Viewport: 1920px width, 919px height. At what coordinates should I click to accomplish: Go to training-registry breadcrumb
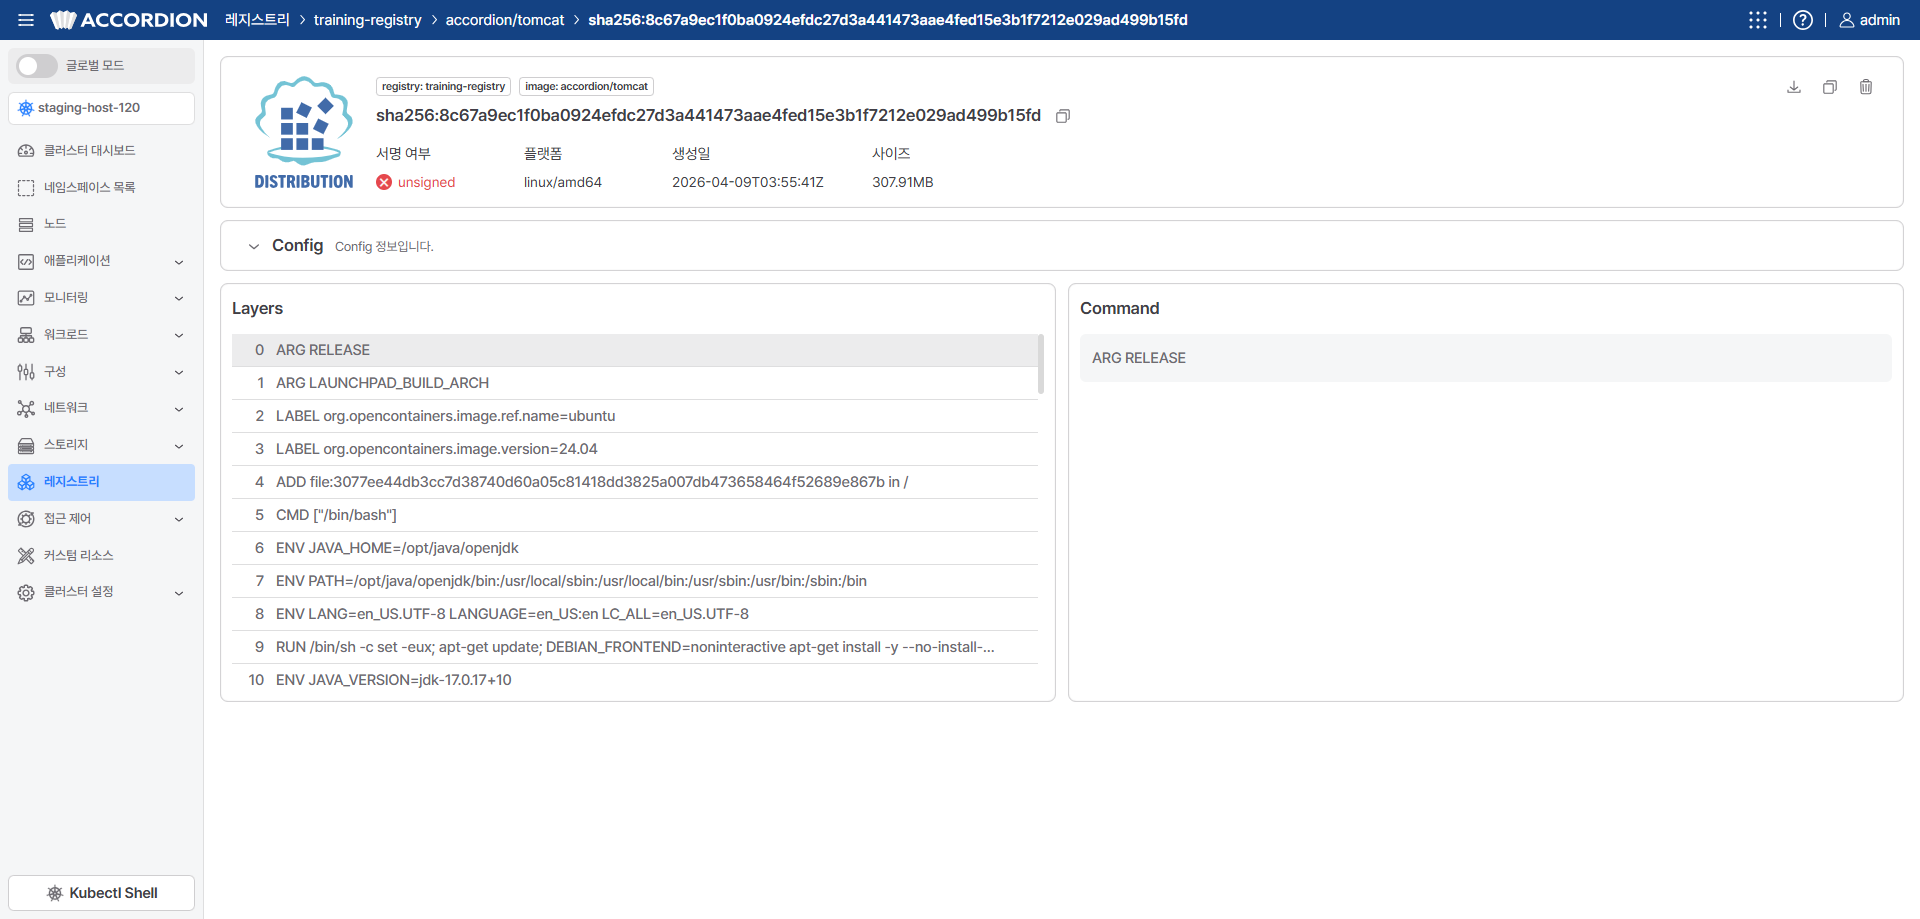[367, 20]
